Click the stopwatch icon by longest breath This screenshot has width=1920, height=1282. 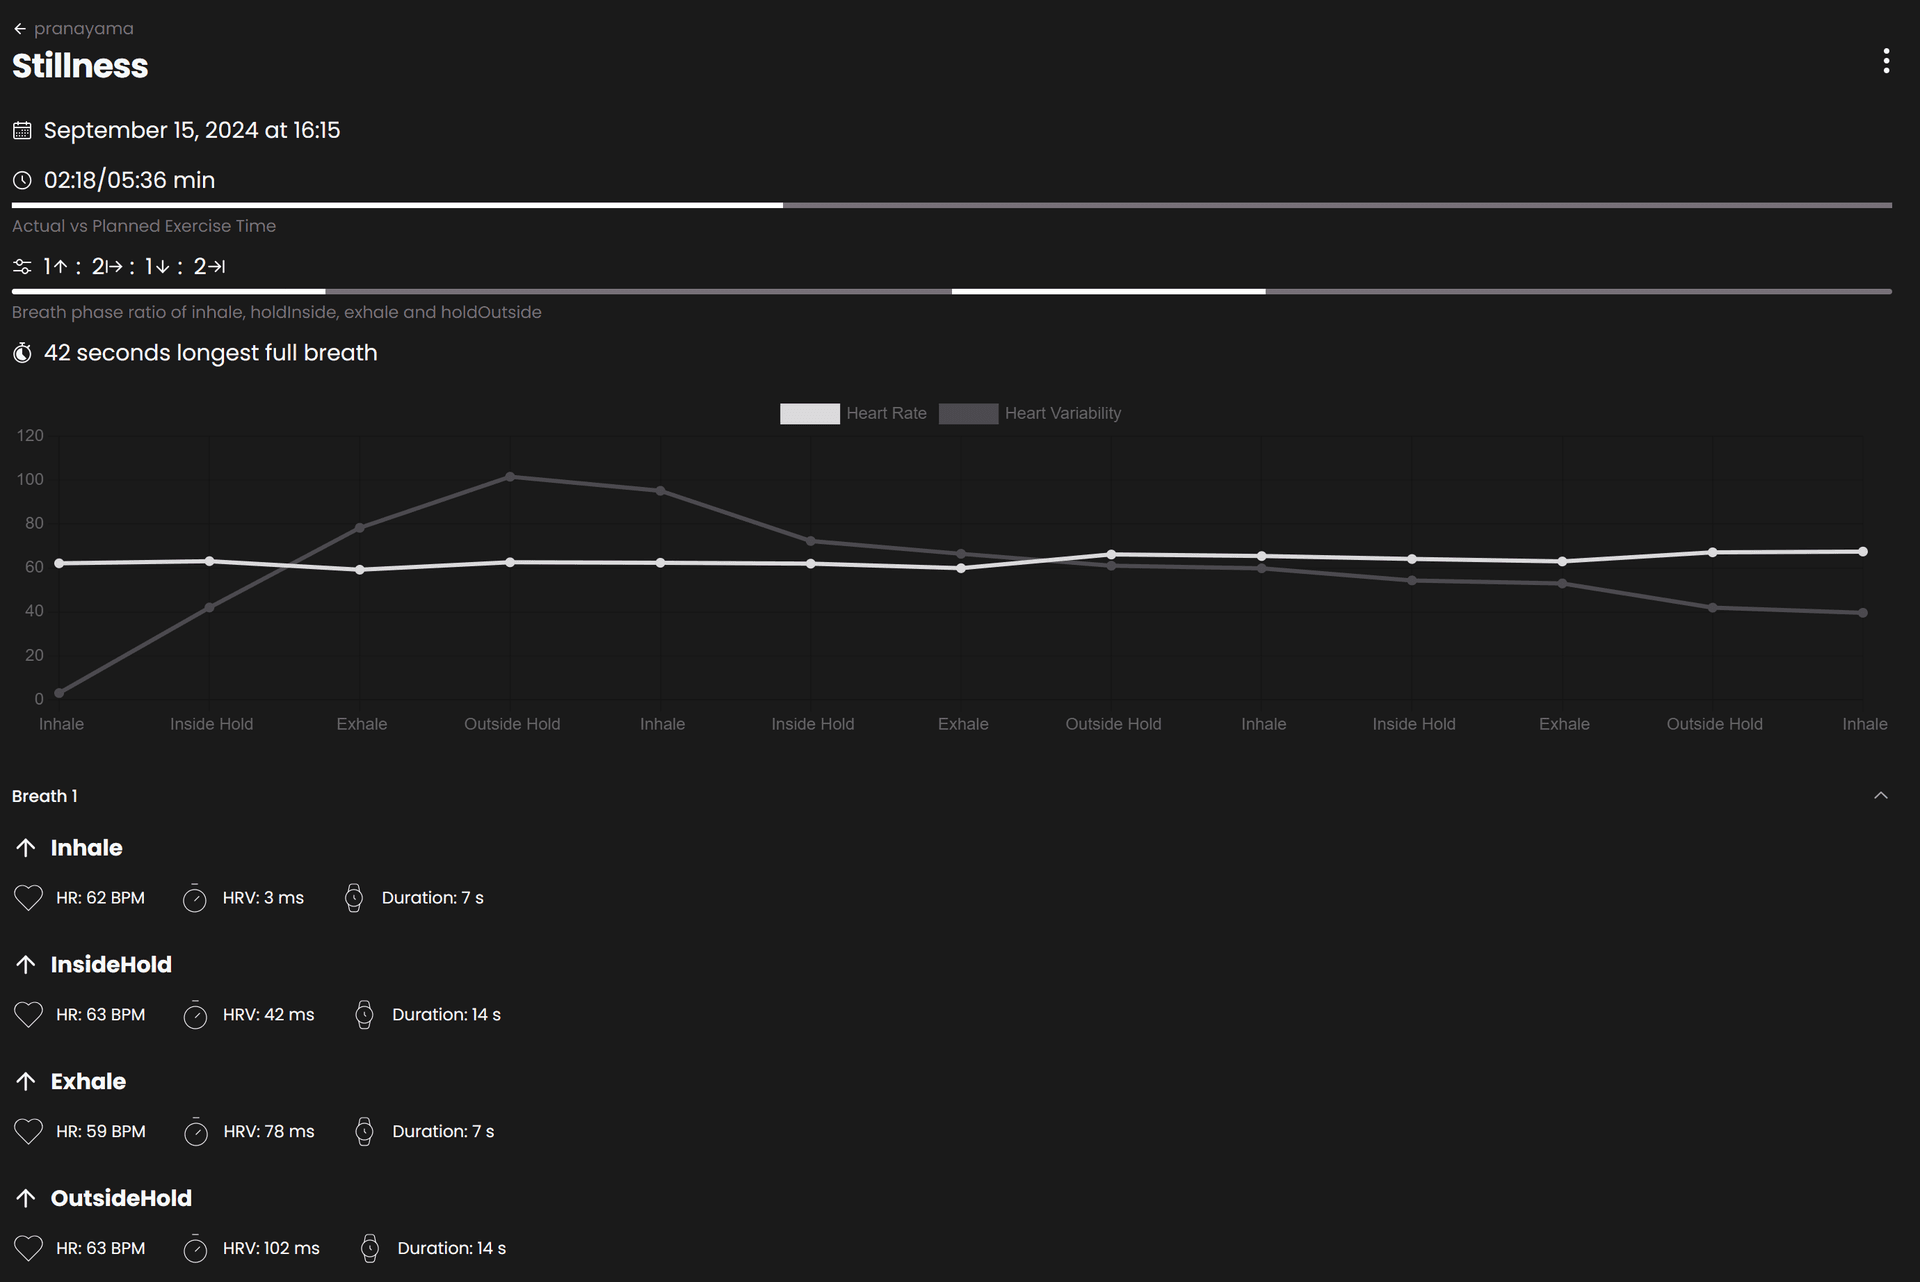(x=22, y=353)
